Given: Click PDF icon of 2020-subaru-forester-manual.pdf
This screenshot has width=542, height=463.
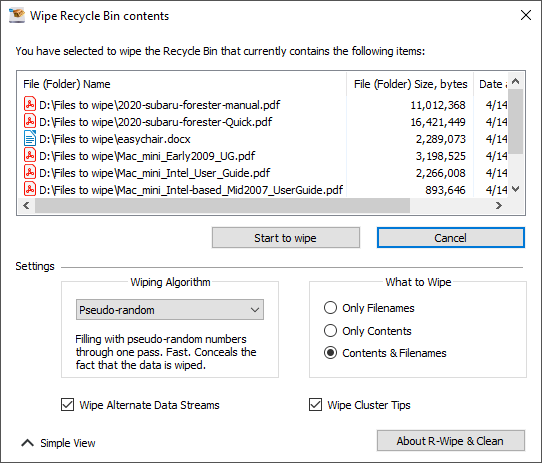Looking at the screenshot, I should [30, 104].
